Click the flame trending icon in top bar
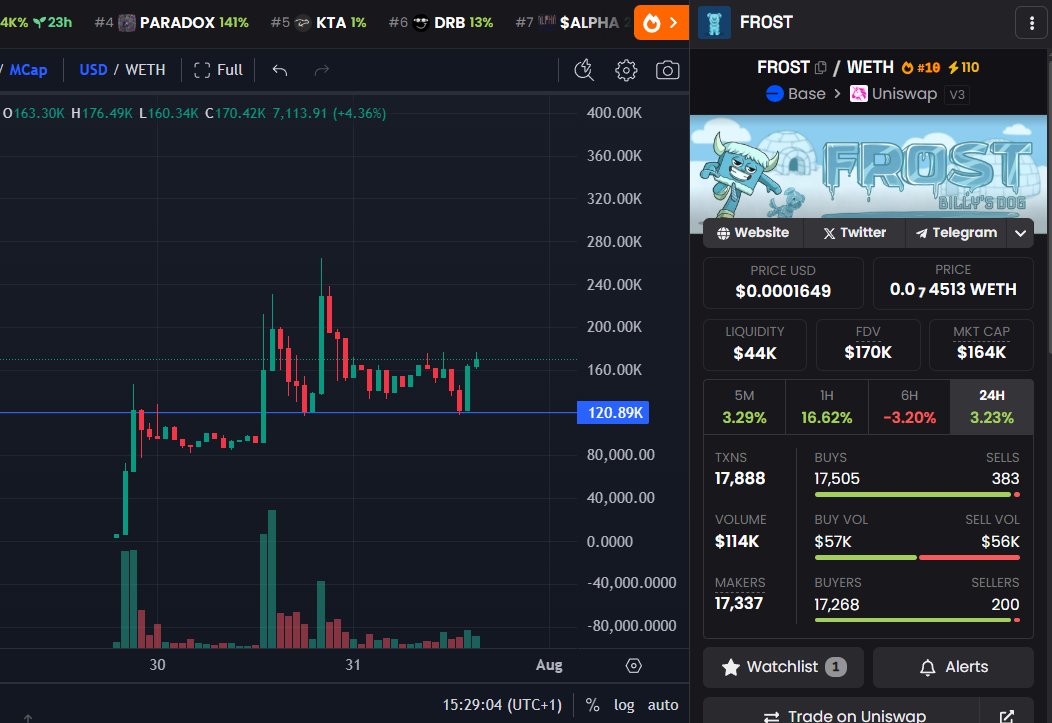Screen dimensions: 1052x723 point(655,22)
